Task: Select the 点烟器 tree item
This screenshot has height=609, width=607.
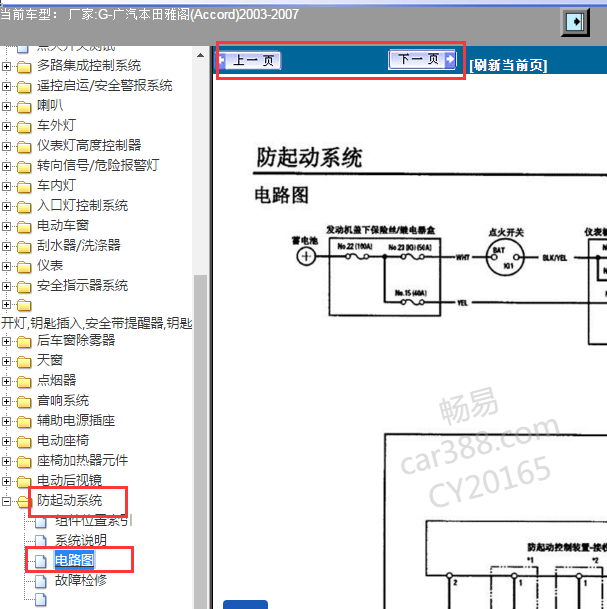Action: coord(57,380)
